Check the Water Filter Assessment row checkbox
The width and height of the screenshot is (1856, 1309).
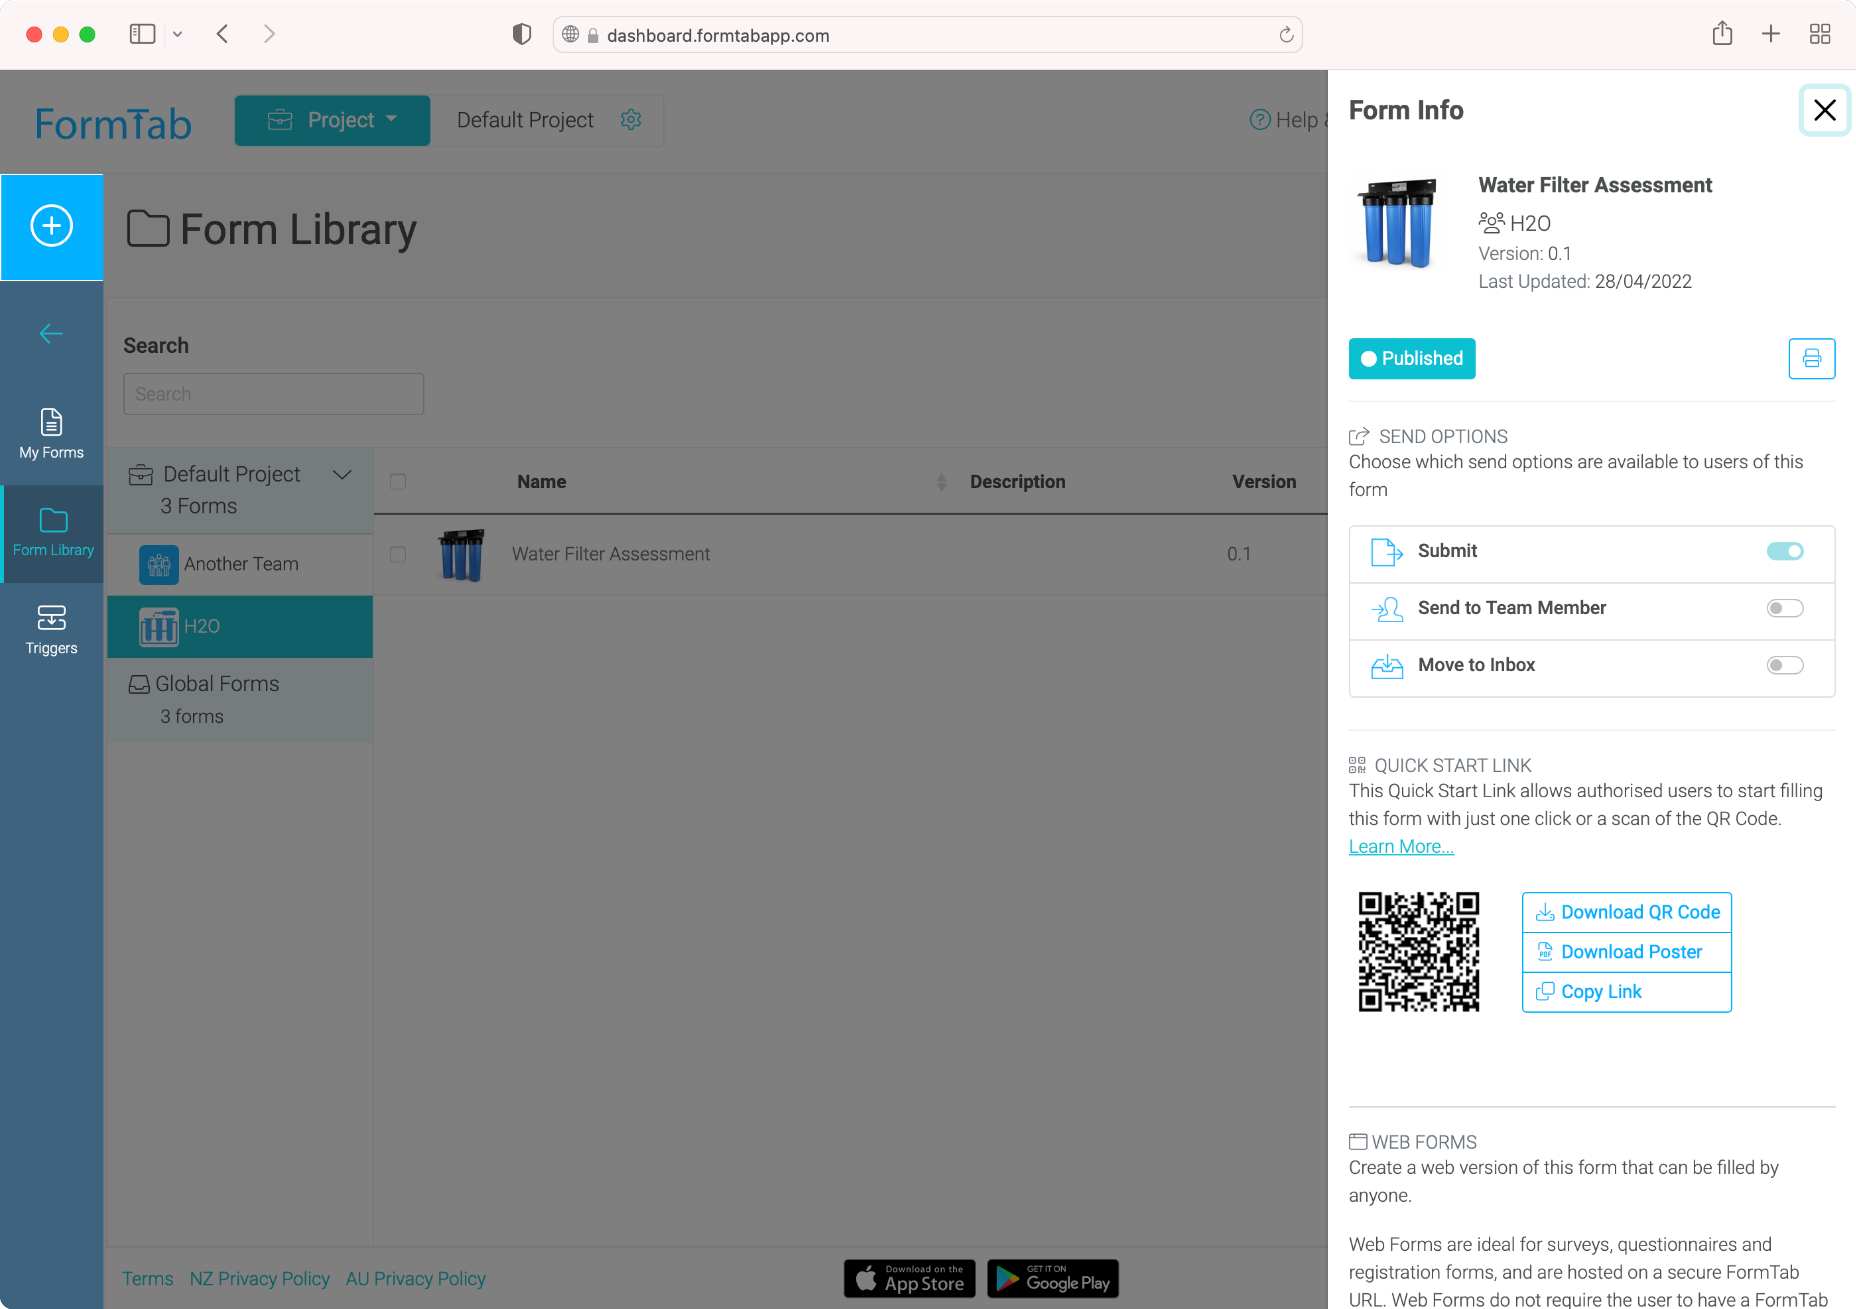398,554
